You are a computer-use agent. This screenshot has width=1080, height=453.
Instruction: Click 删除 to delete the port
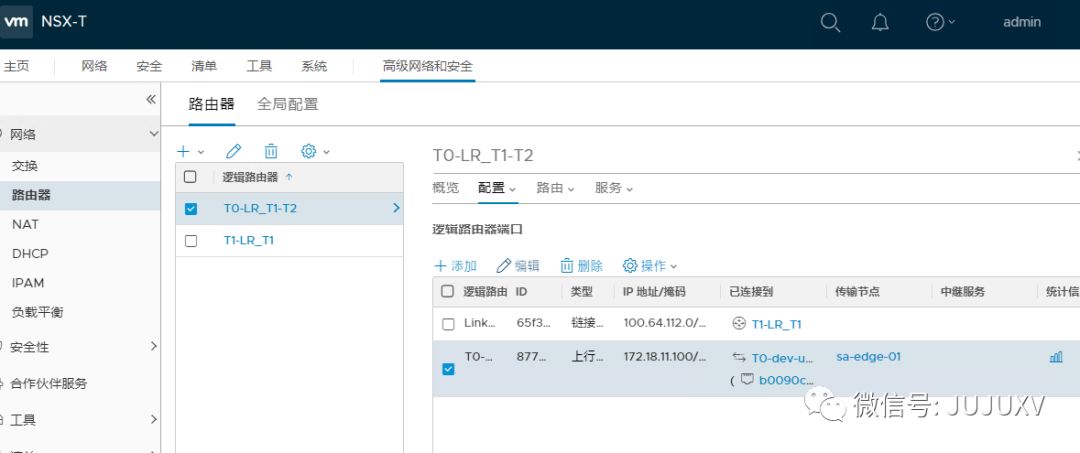click(x=581, y=266)
